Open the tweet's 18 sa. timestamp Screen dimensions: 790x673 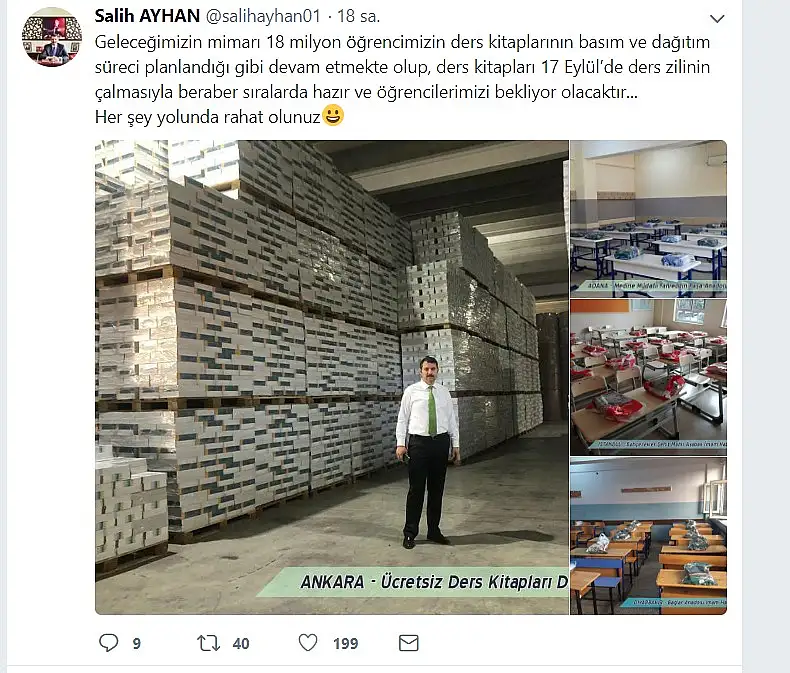point(358,16)
